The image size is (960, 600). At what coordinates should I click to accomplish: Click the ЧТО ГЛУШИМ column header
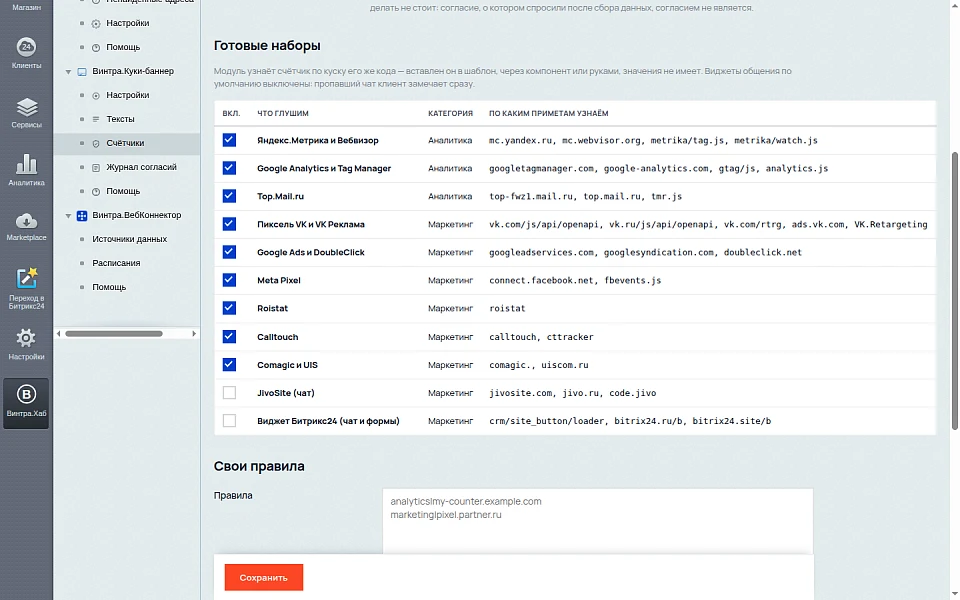click(283, 113)
